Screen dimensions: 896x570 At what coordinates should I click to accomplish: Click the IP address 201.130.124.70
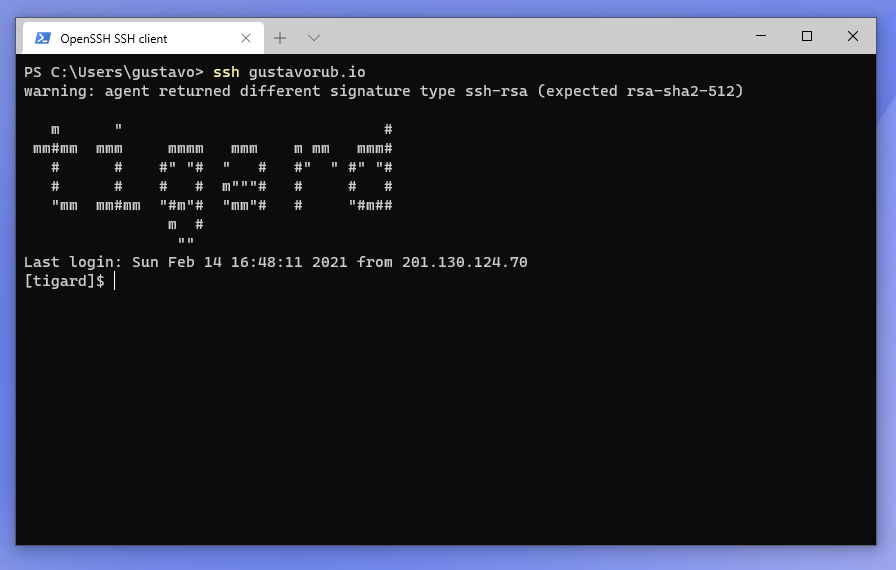click(x=465, y=262)
